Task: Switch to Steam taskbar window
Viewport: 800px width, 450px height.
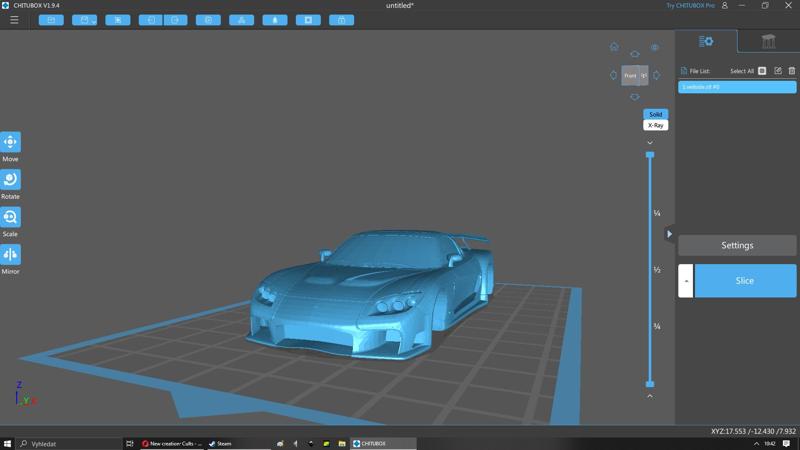Action: coord(237,443)
